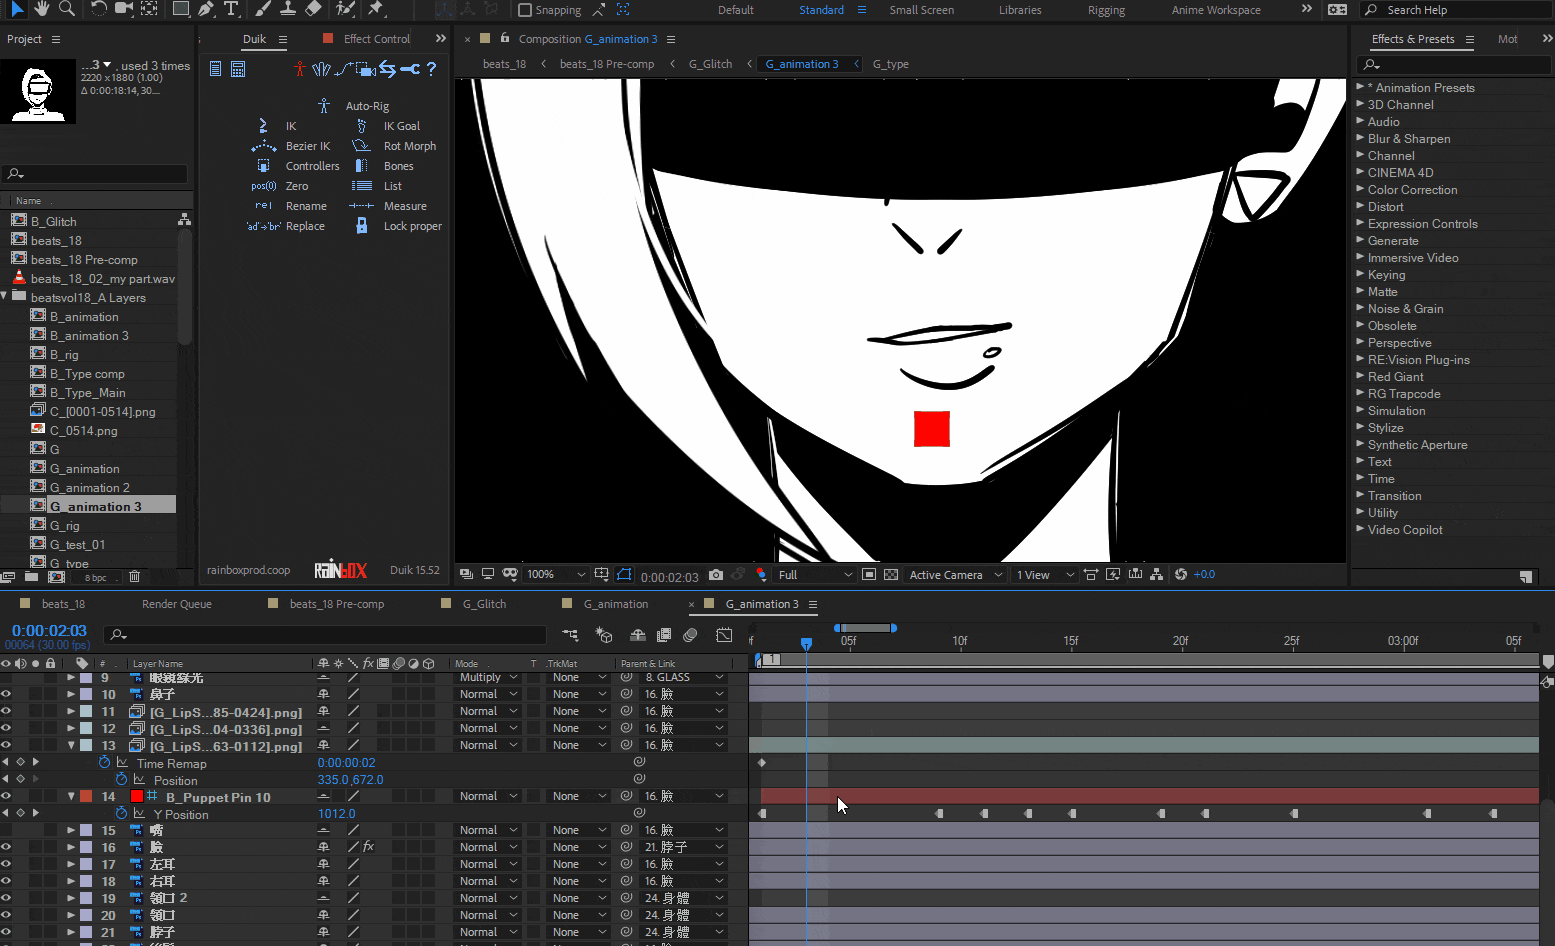Viewport: 1555px width, 946px height.
Task: Open Duik calculator panel icon
Action: 238,69
